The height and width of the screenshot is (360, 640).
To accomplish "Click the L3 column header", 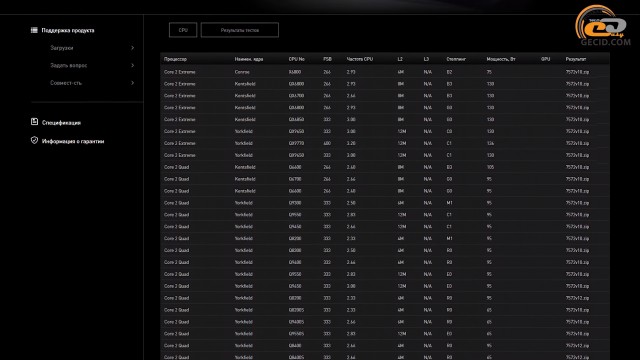I will pyautogui.click(x=426, y=59).
